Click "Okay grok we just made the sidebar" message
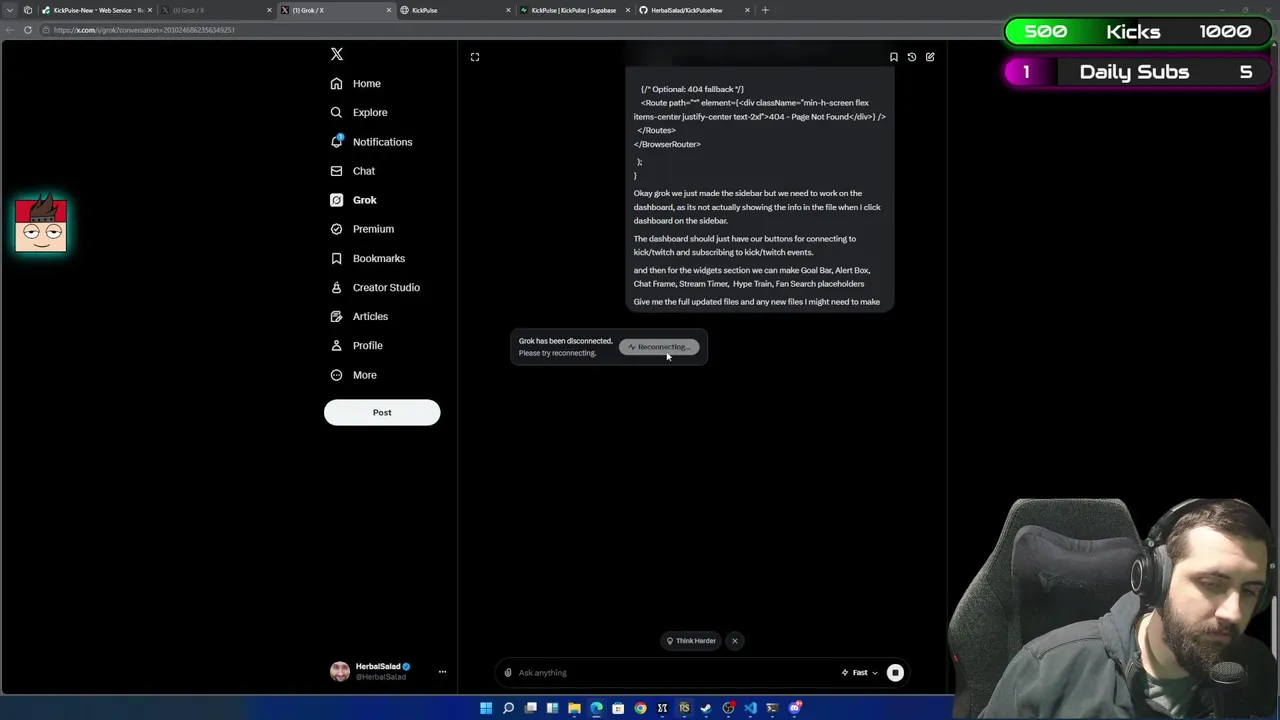Image resolution: width=1280 pixels, height=720 pixels. tap(757, 207)
